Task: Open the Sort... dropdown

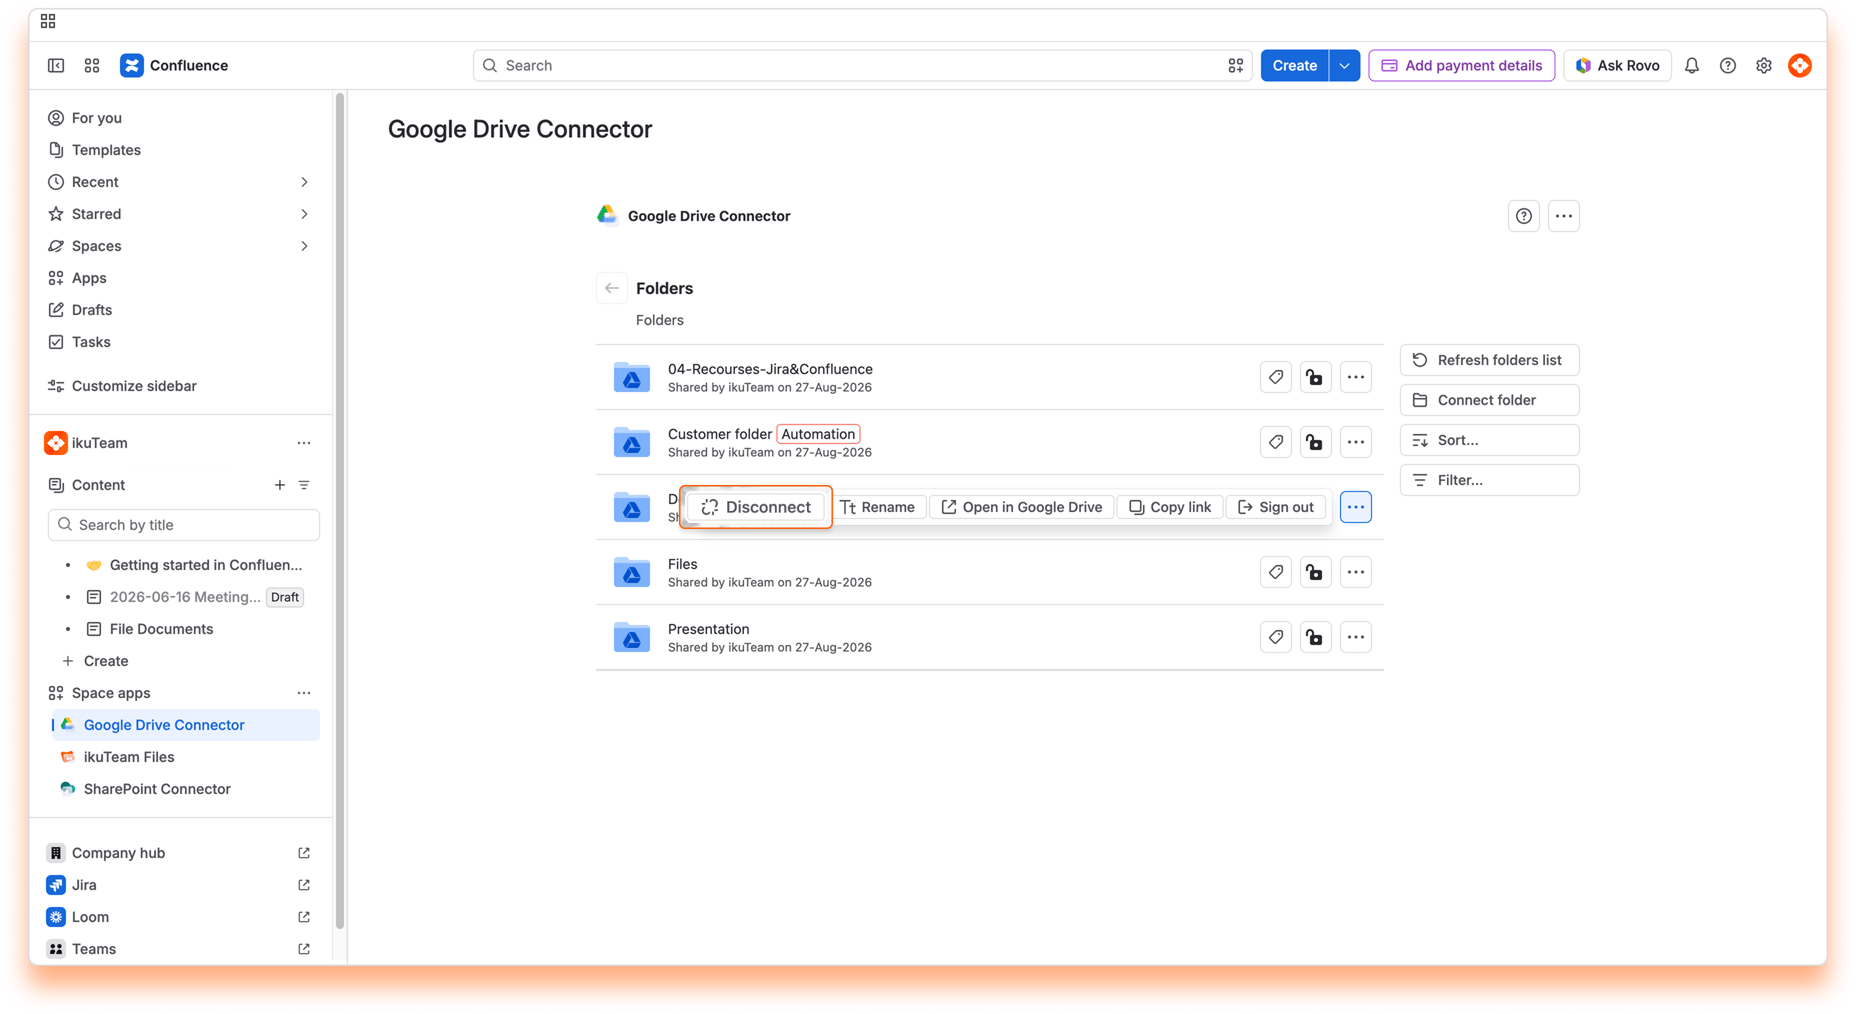Action: (1489, 440)
